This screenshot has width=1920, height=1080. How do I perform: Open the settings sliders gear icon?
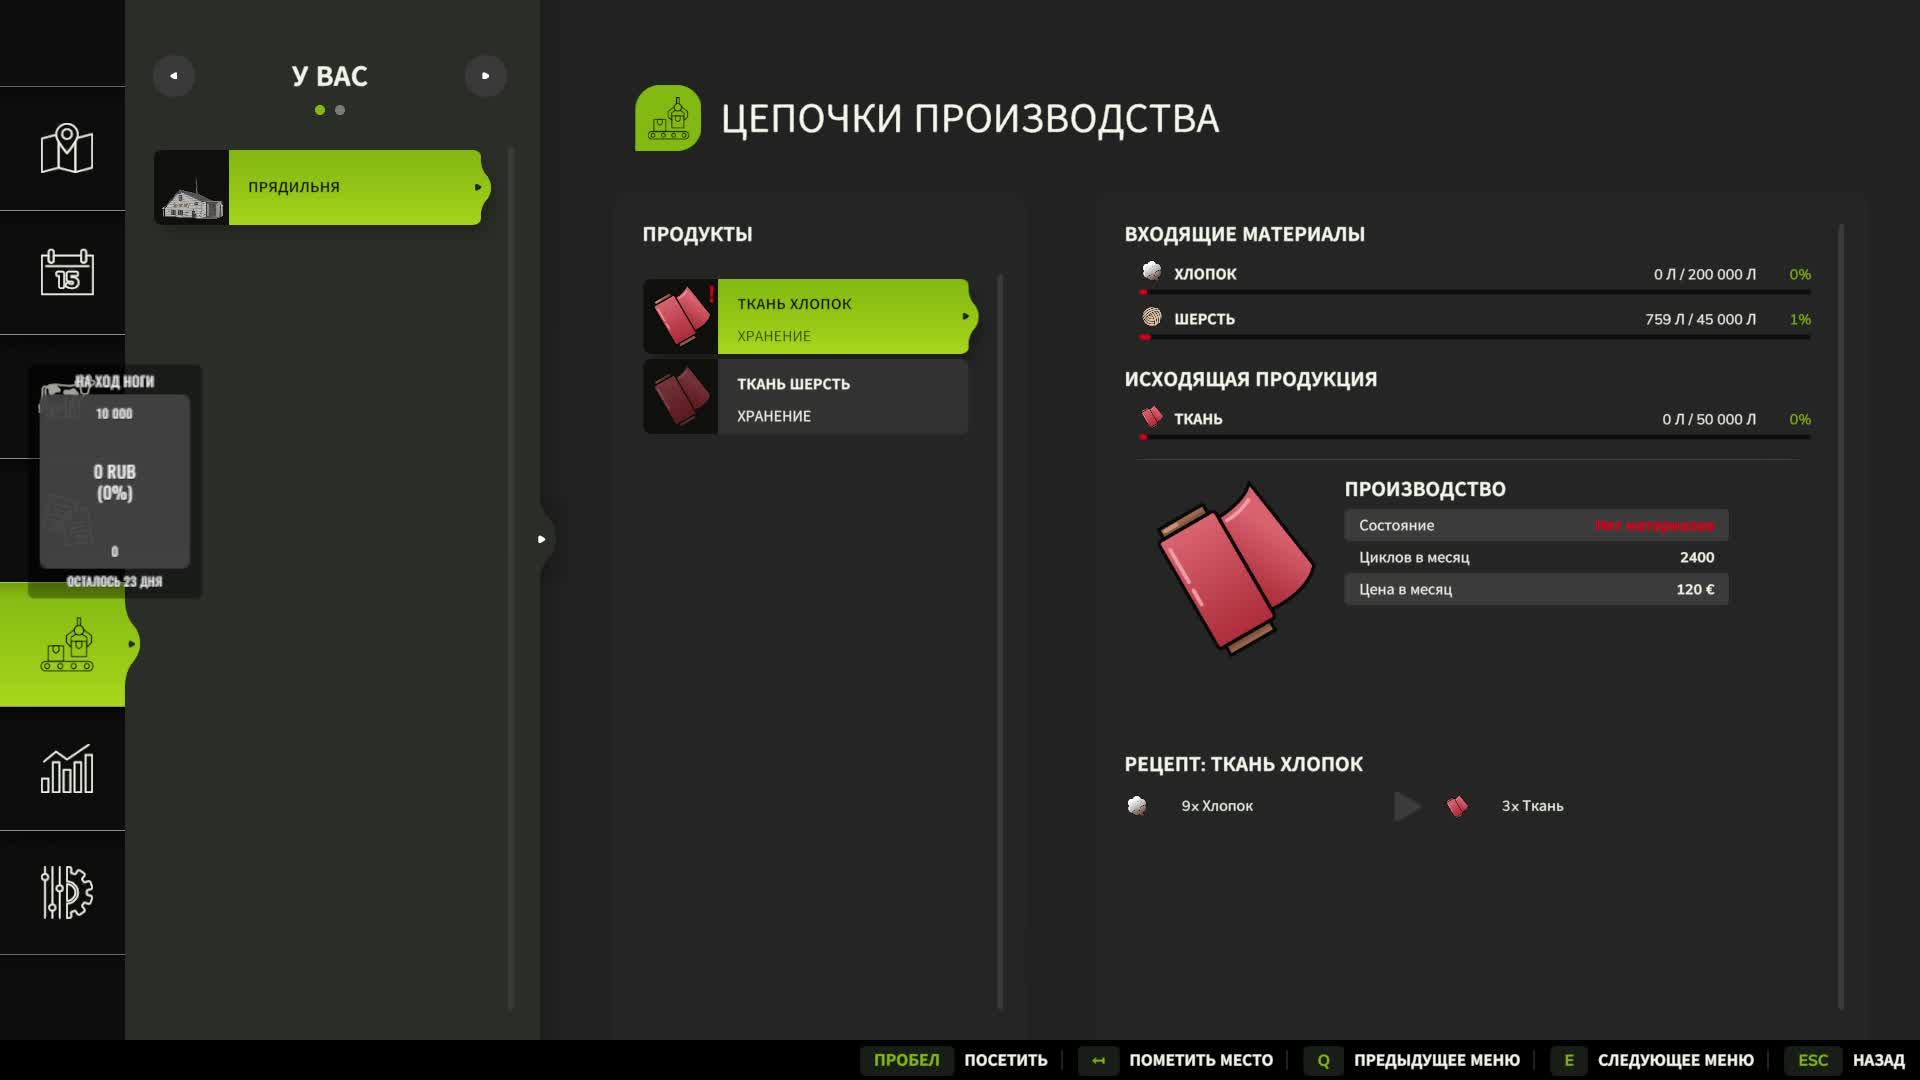66,892
